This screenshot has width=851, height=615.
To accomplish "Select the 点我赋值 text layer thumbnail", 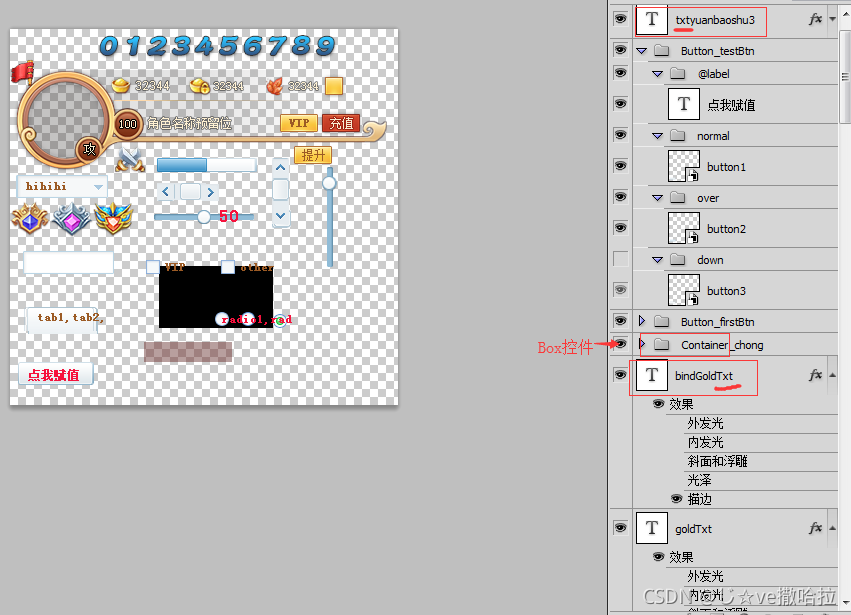I will [x=683, y=104].
